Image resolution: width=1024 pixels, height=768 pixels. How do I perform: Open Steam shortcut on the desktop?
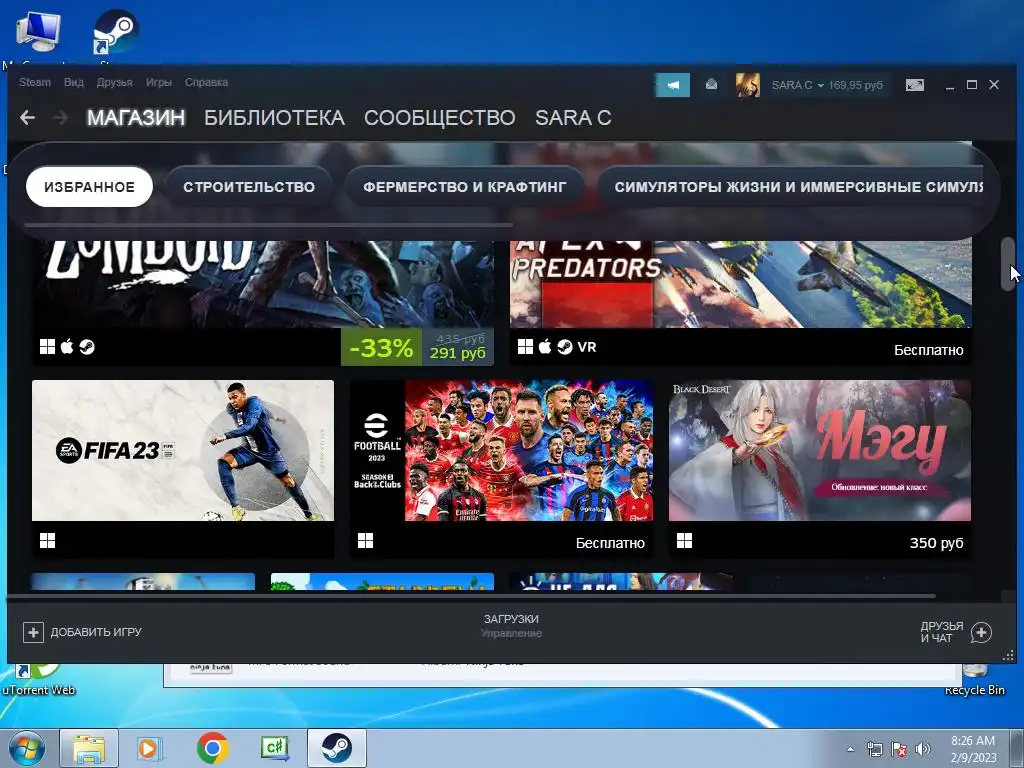click(x=115, y=33)
